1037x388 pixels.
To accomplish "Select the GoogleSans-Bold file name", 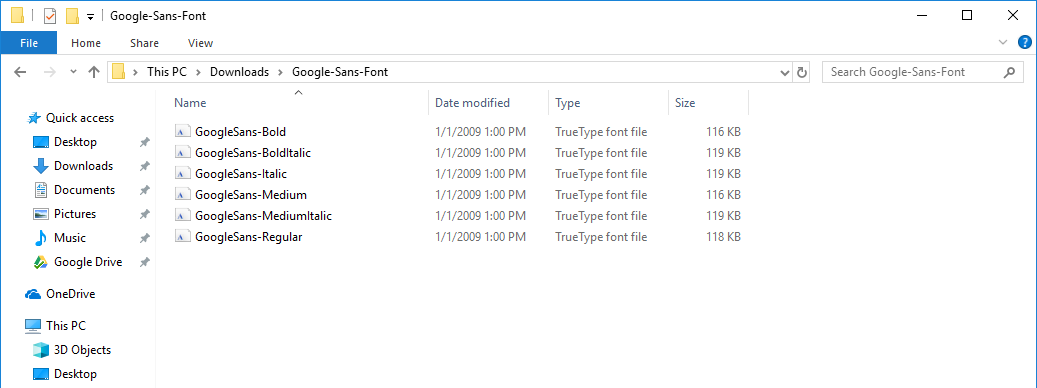I will [240, 132].
